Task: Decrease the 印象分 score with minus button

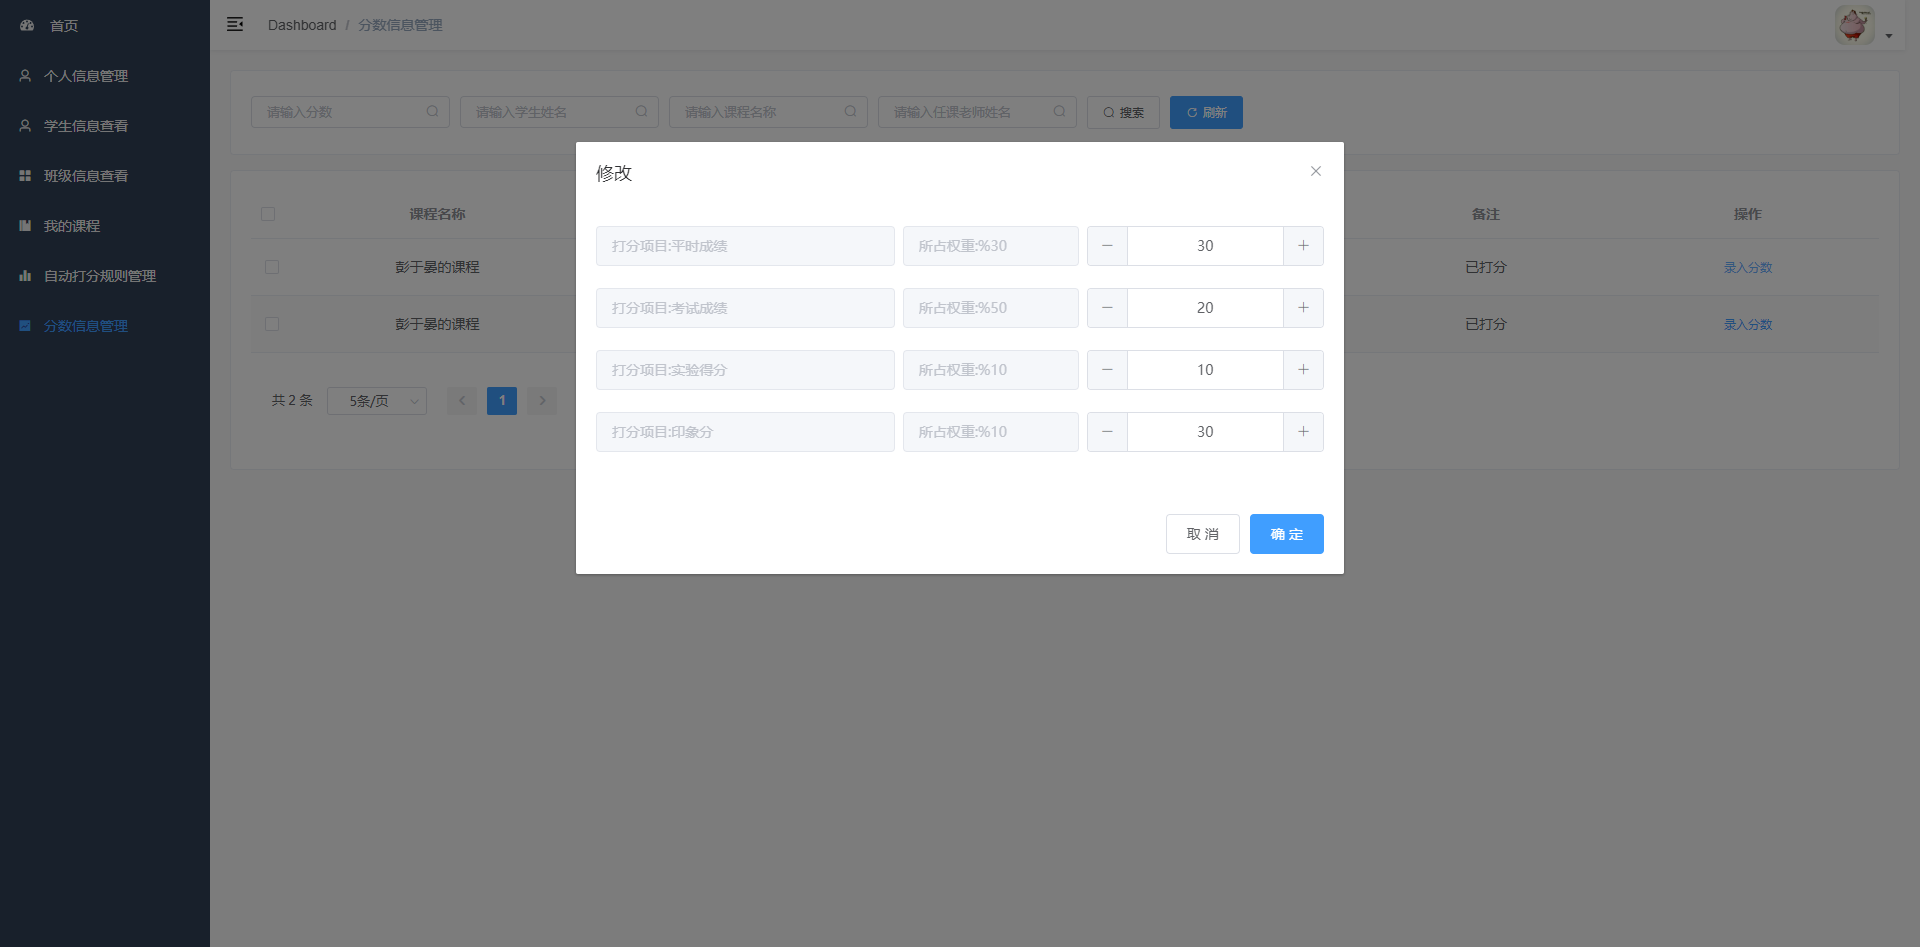Action: point(1107,432)
